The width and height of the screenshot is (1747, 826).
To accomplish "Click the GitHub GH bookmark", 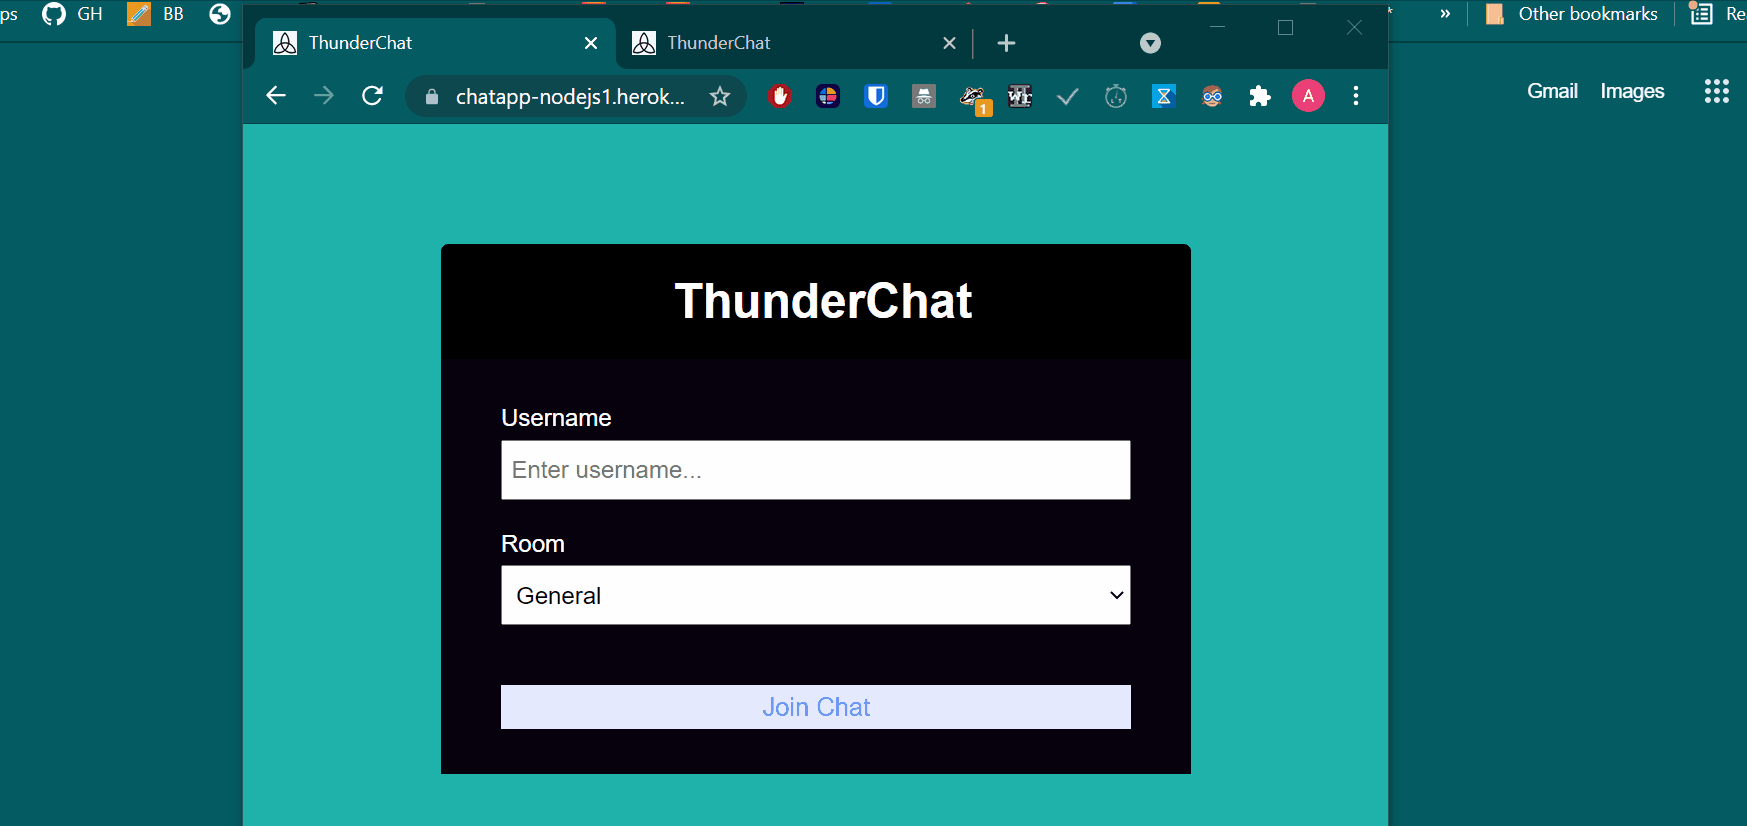I will tap(72, 14).
